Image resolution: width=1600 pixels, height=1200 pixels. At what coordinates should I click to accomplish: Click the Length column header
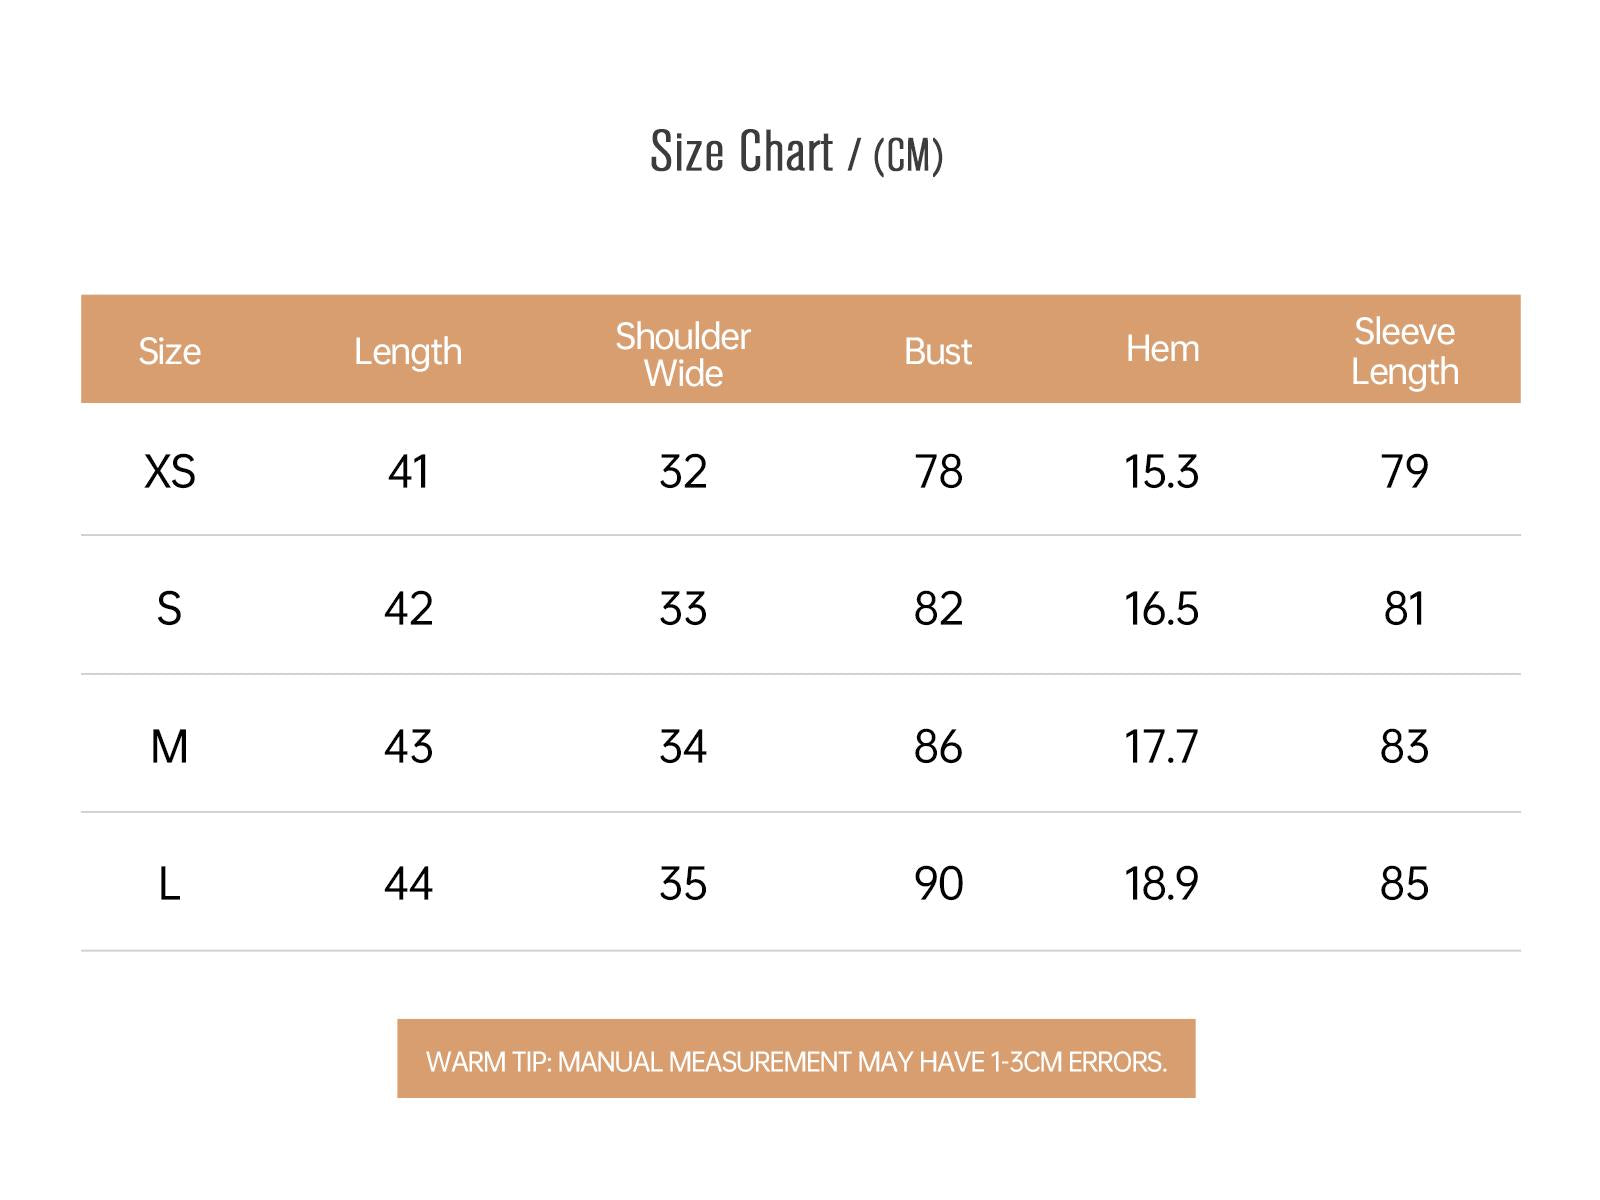point(408,352)
